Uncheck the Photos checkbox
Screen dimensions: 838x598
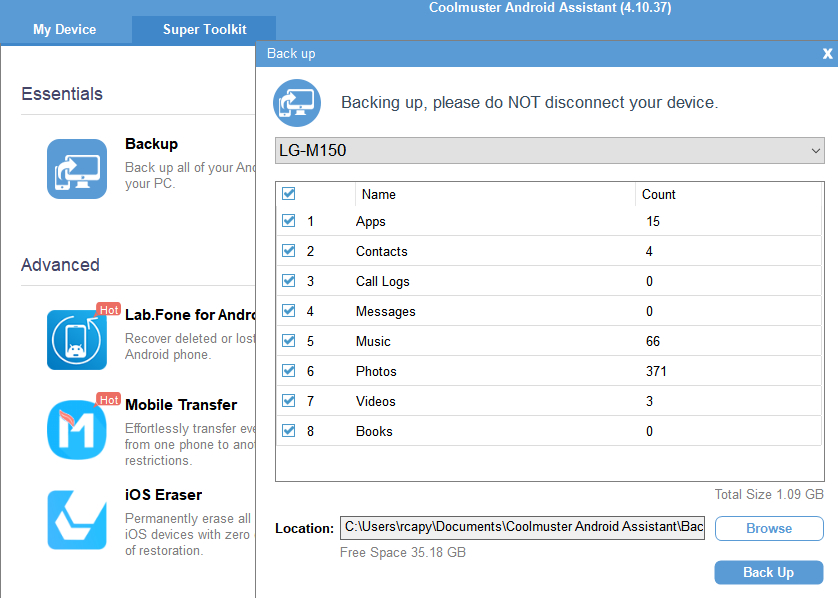(289, 370)
